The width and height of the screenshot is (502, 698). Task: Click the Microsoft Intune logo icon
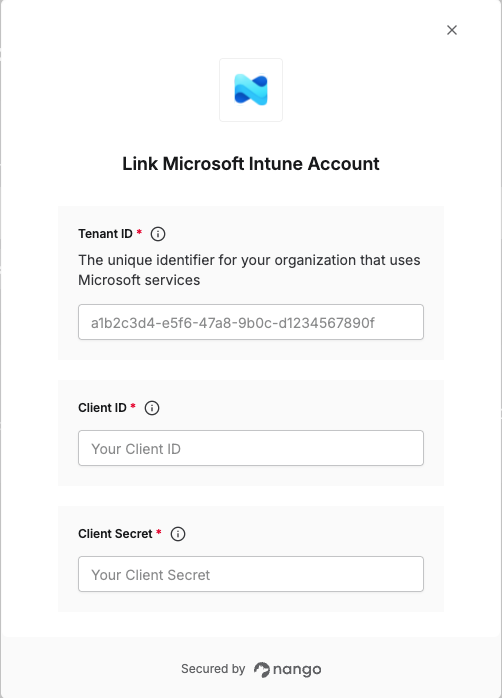(251, 90)
